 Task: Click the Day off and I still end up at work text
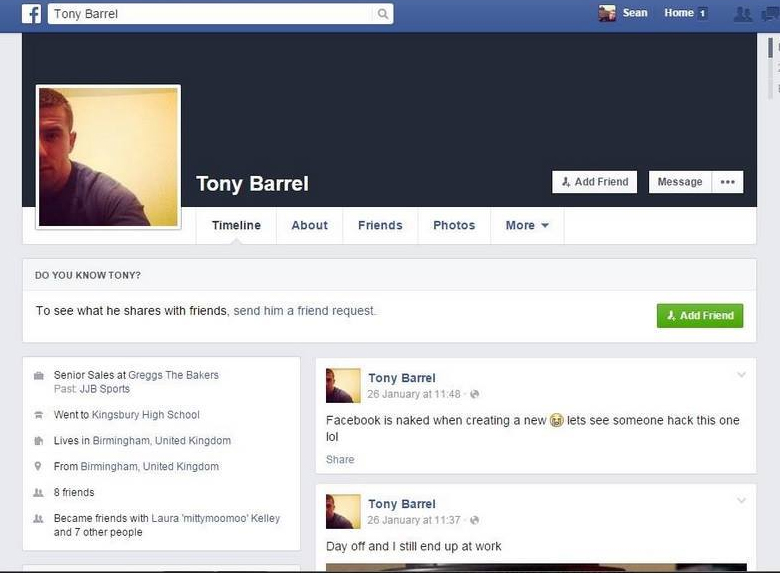coord(414,547)
